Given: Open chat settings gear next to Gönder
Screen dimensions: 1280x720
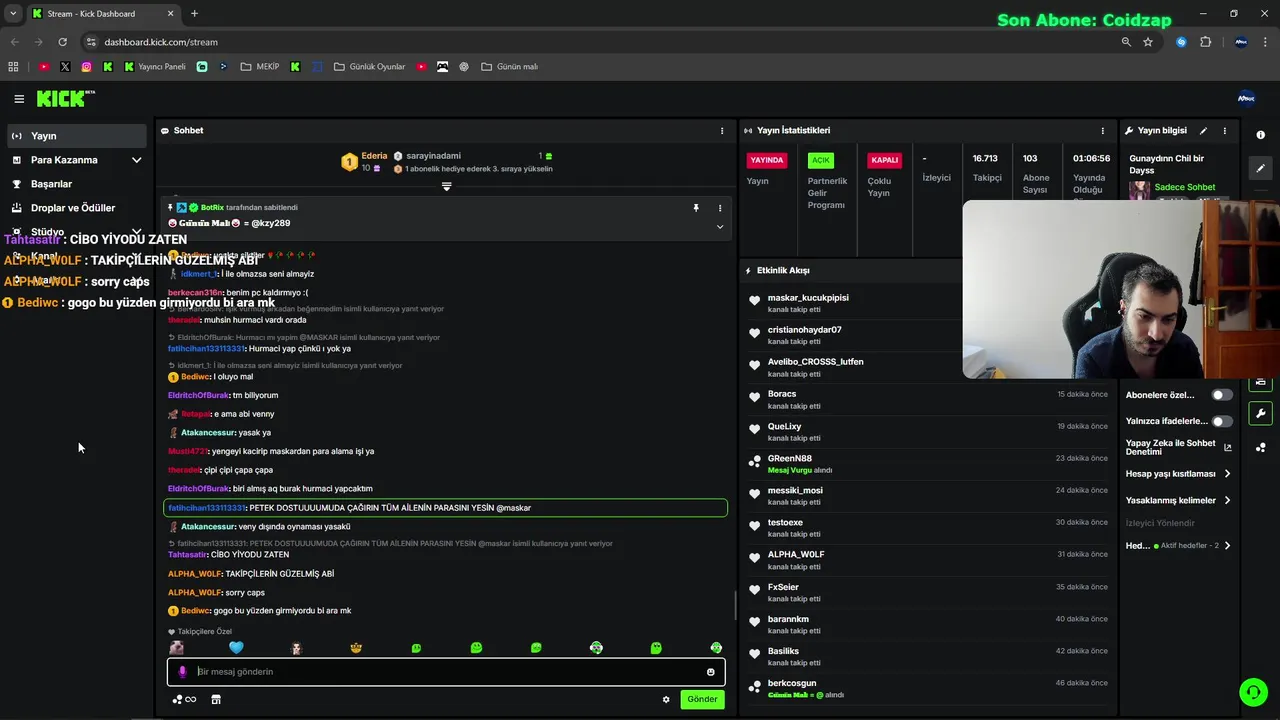Looking at the screenshot, I should (x=666, y=700).
